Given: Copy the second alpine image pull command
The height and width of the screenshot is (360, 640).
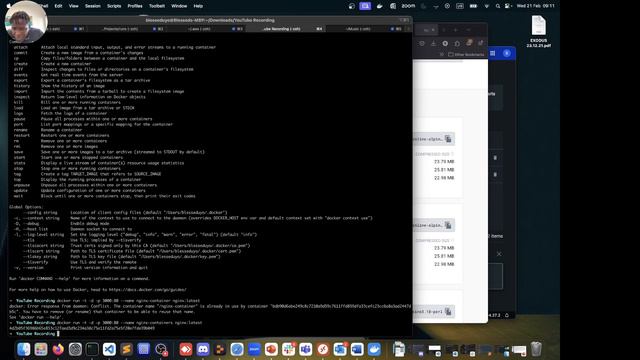Looking at the screenshot, I should [x=448, y=225].
